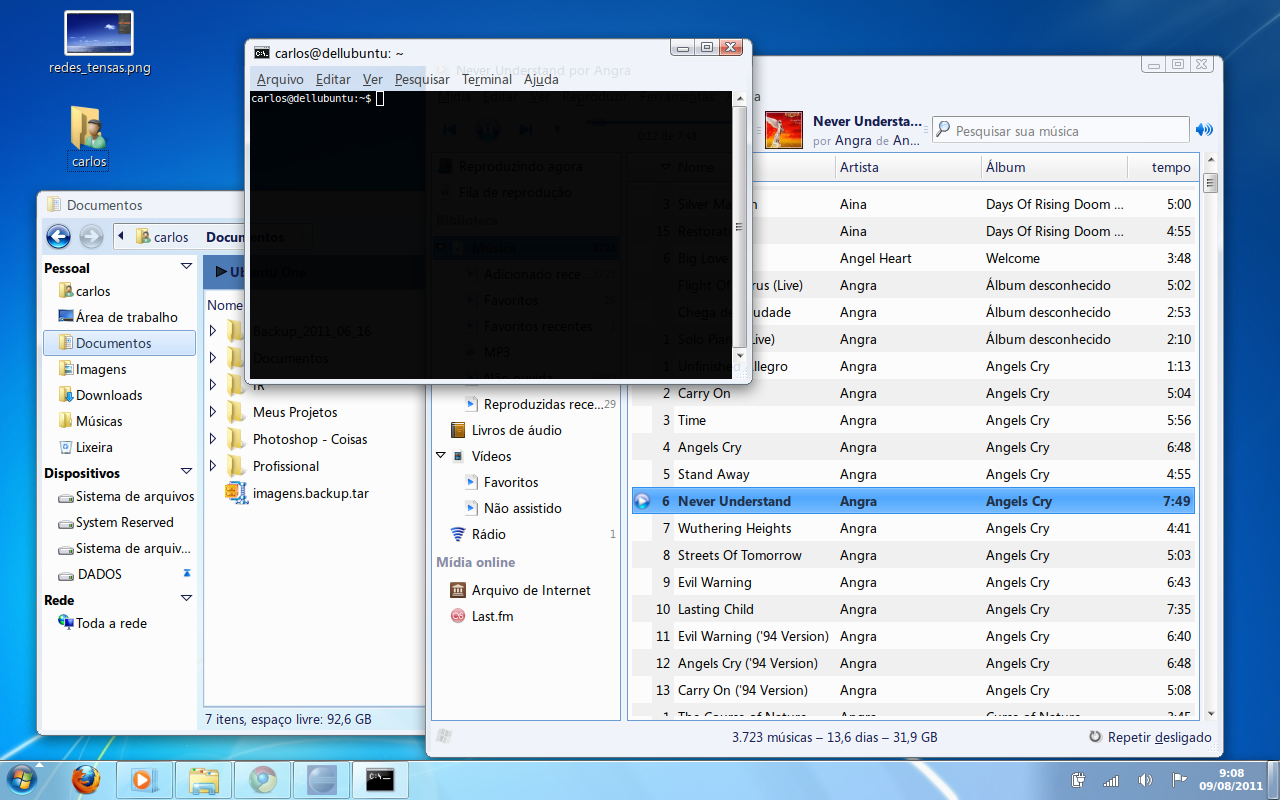Select the Streets Of Tomorrow track

pyautogui.click(x=914, y=555)
